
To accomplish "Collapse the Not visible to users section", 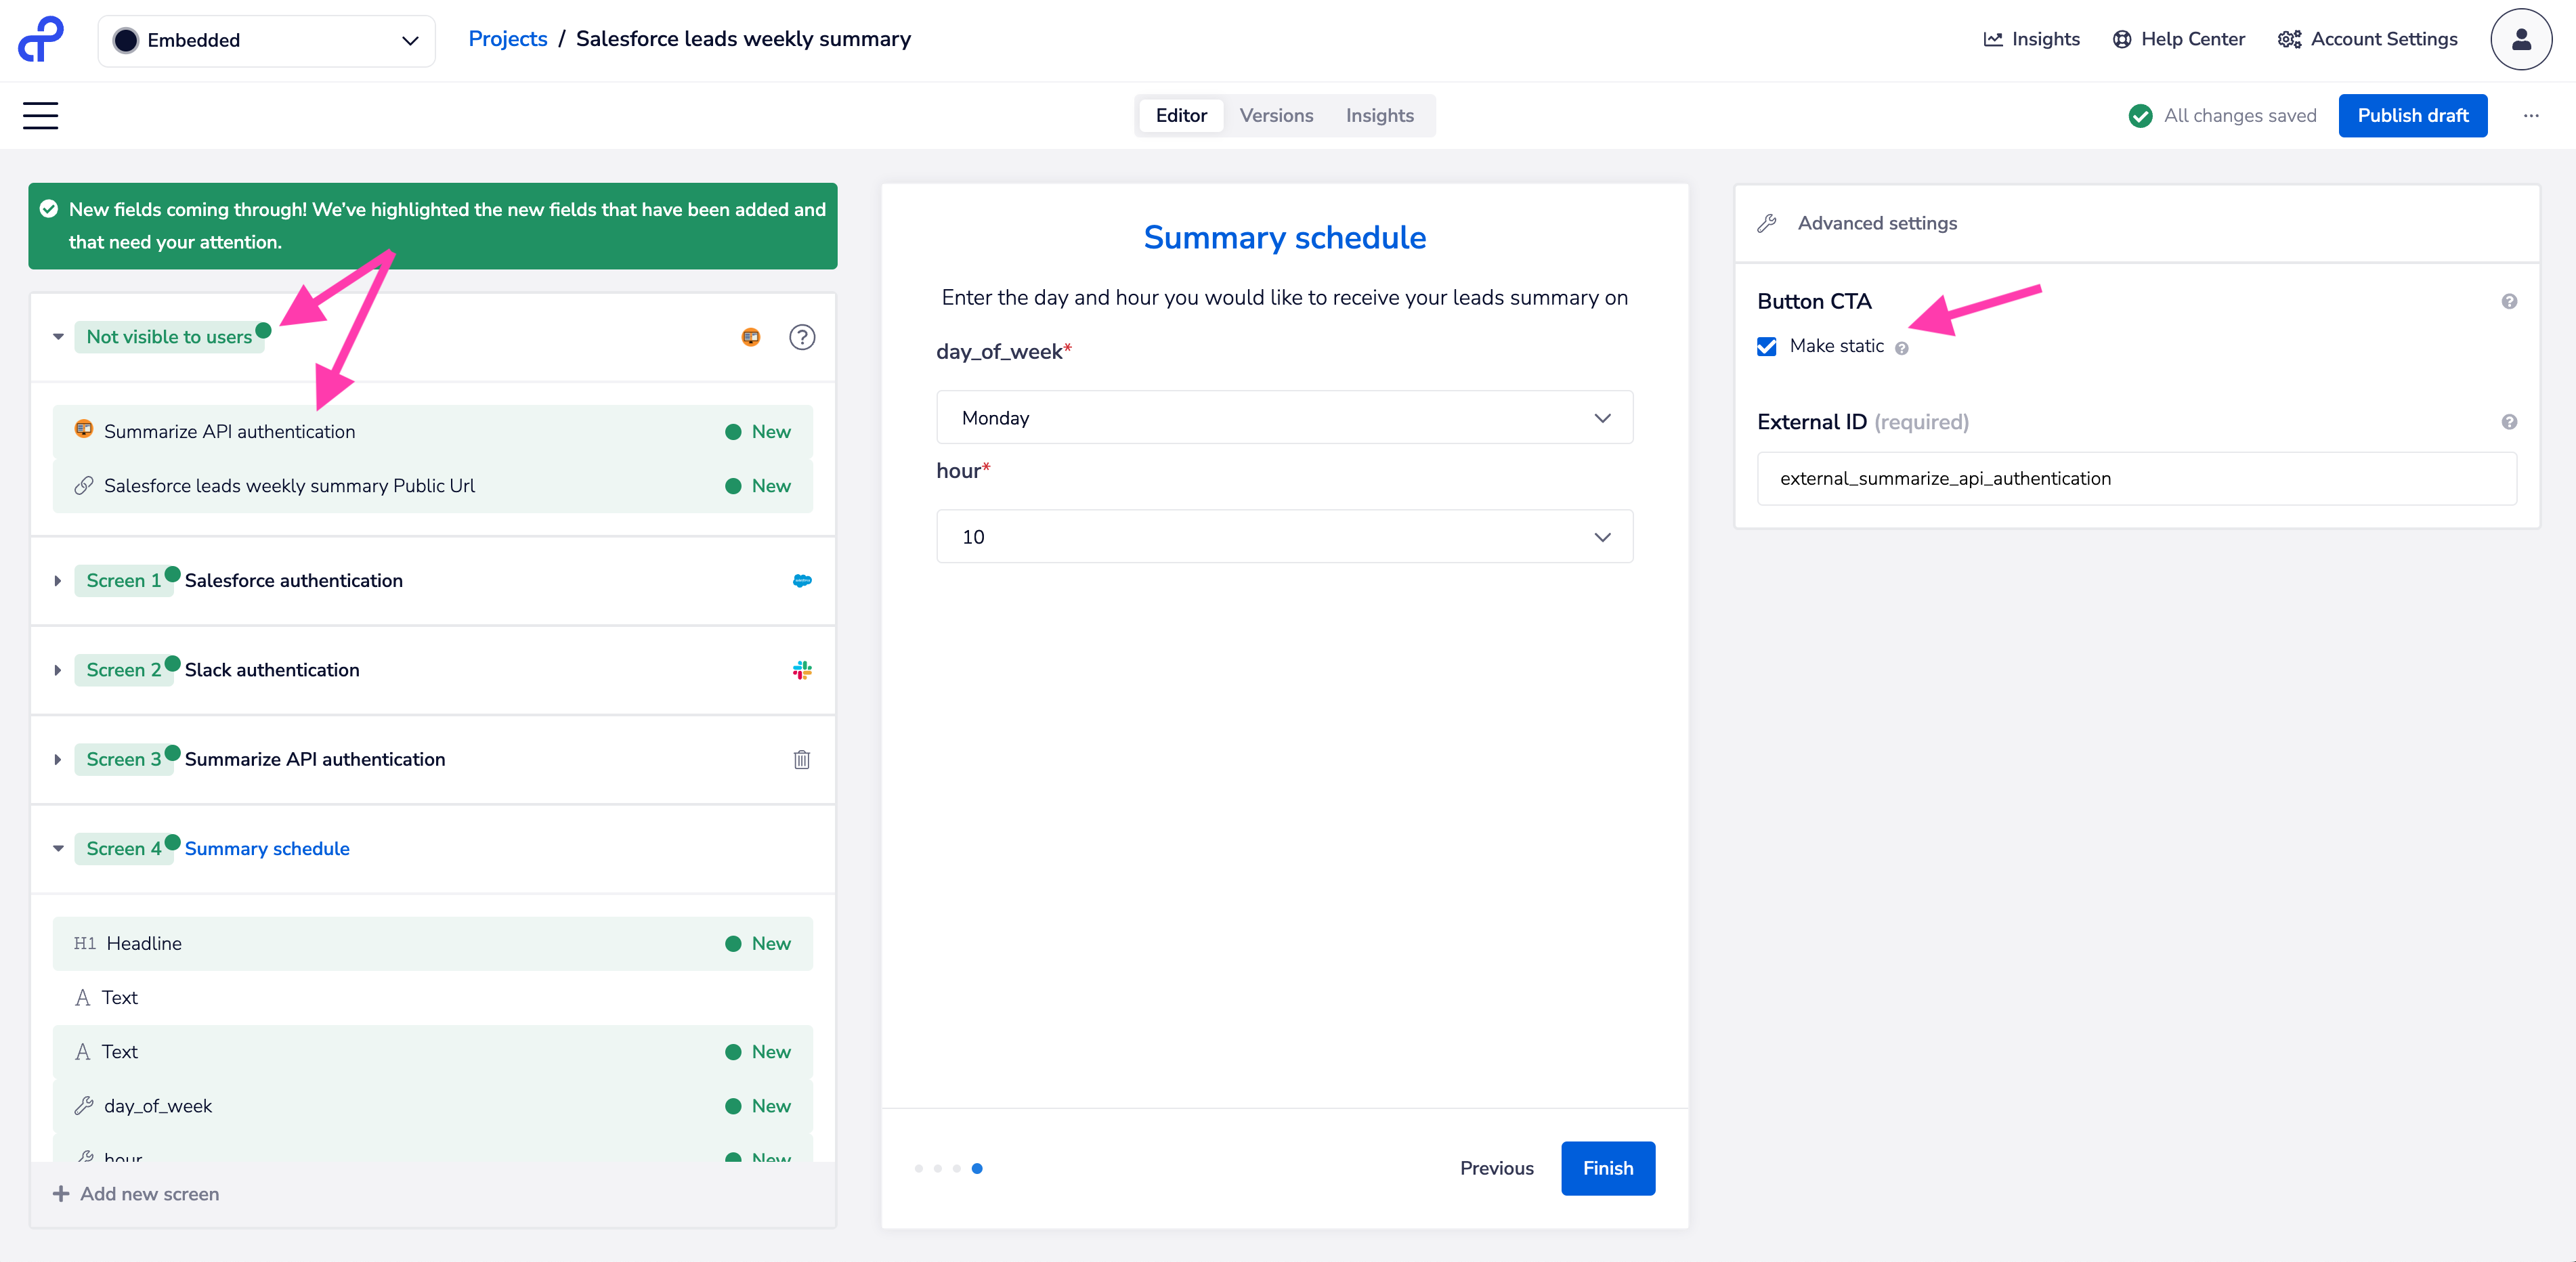I will point(58,337).
